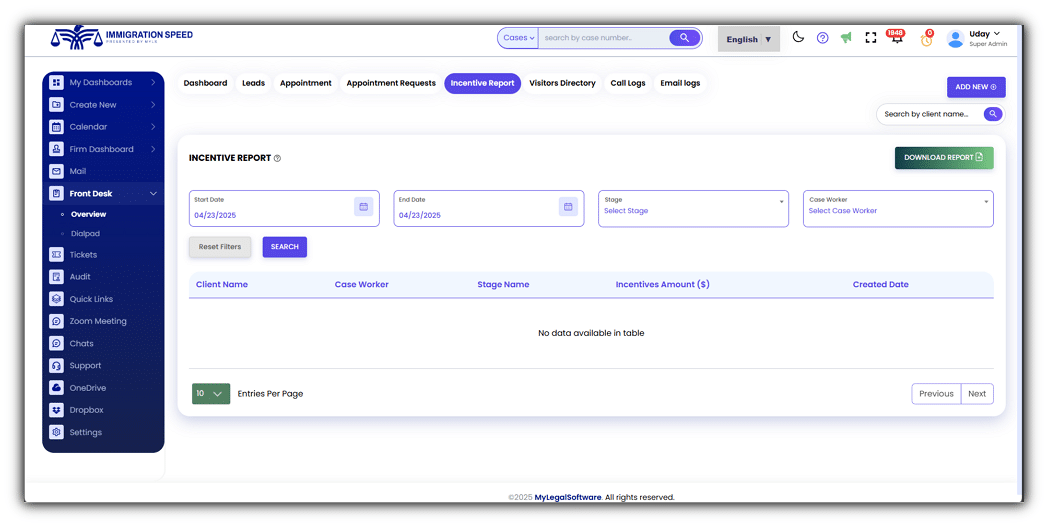Click the Reset Filters button

coord(220,247)
